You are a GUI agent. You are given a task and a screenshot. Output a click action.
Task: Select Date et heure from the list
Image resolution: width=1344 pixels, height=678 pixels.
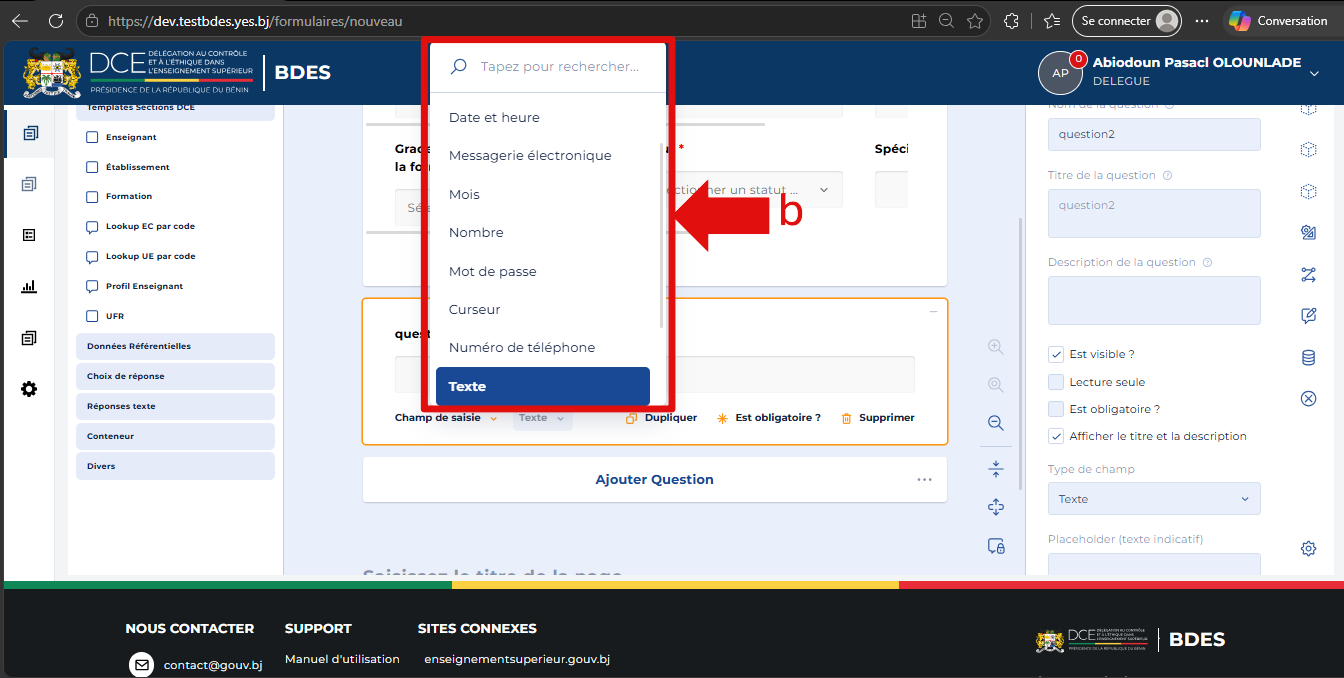click(543, 117)
